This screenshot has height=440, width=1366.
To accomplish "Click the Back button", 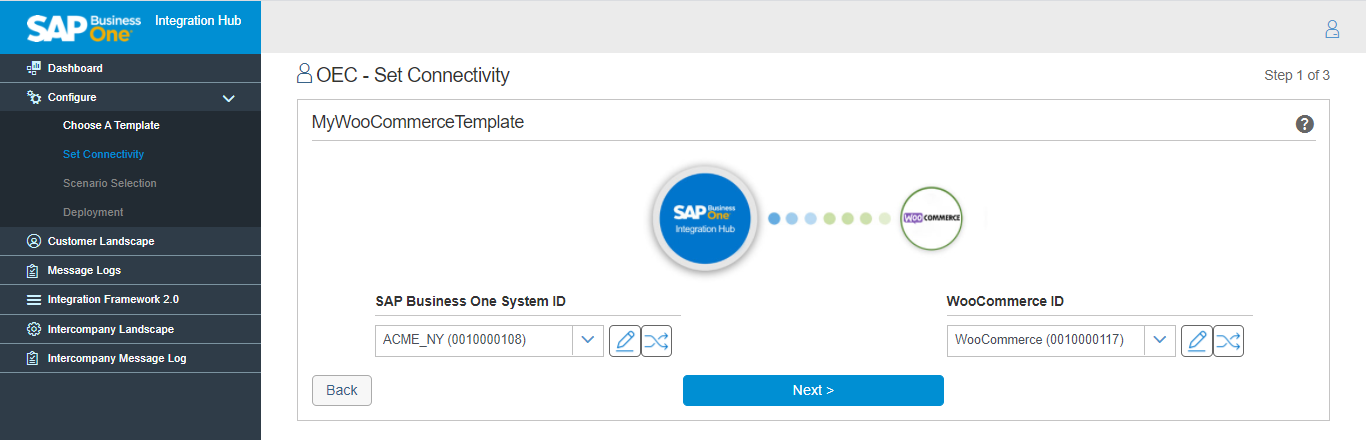I will (x=341, y=390).
